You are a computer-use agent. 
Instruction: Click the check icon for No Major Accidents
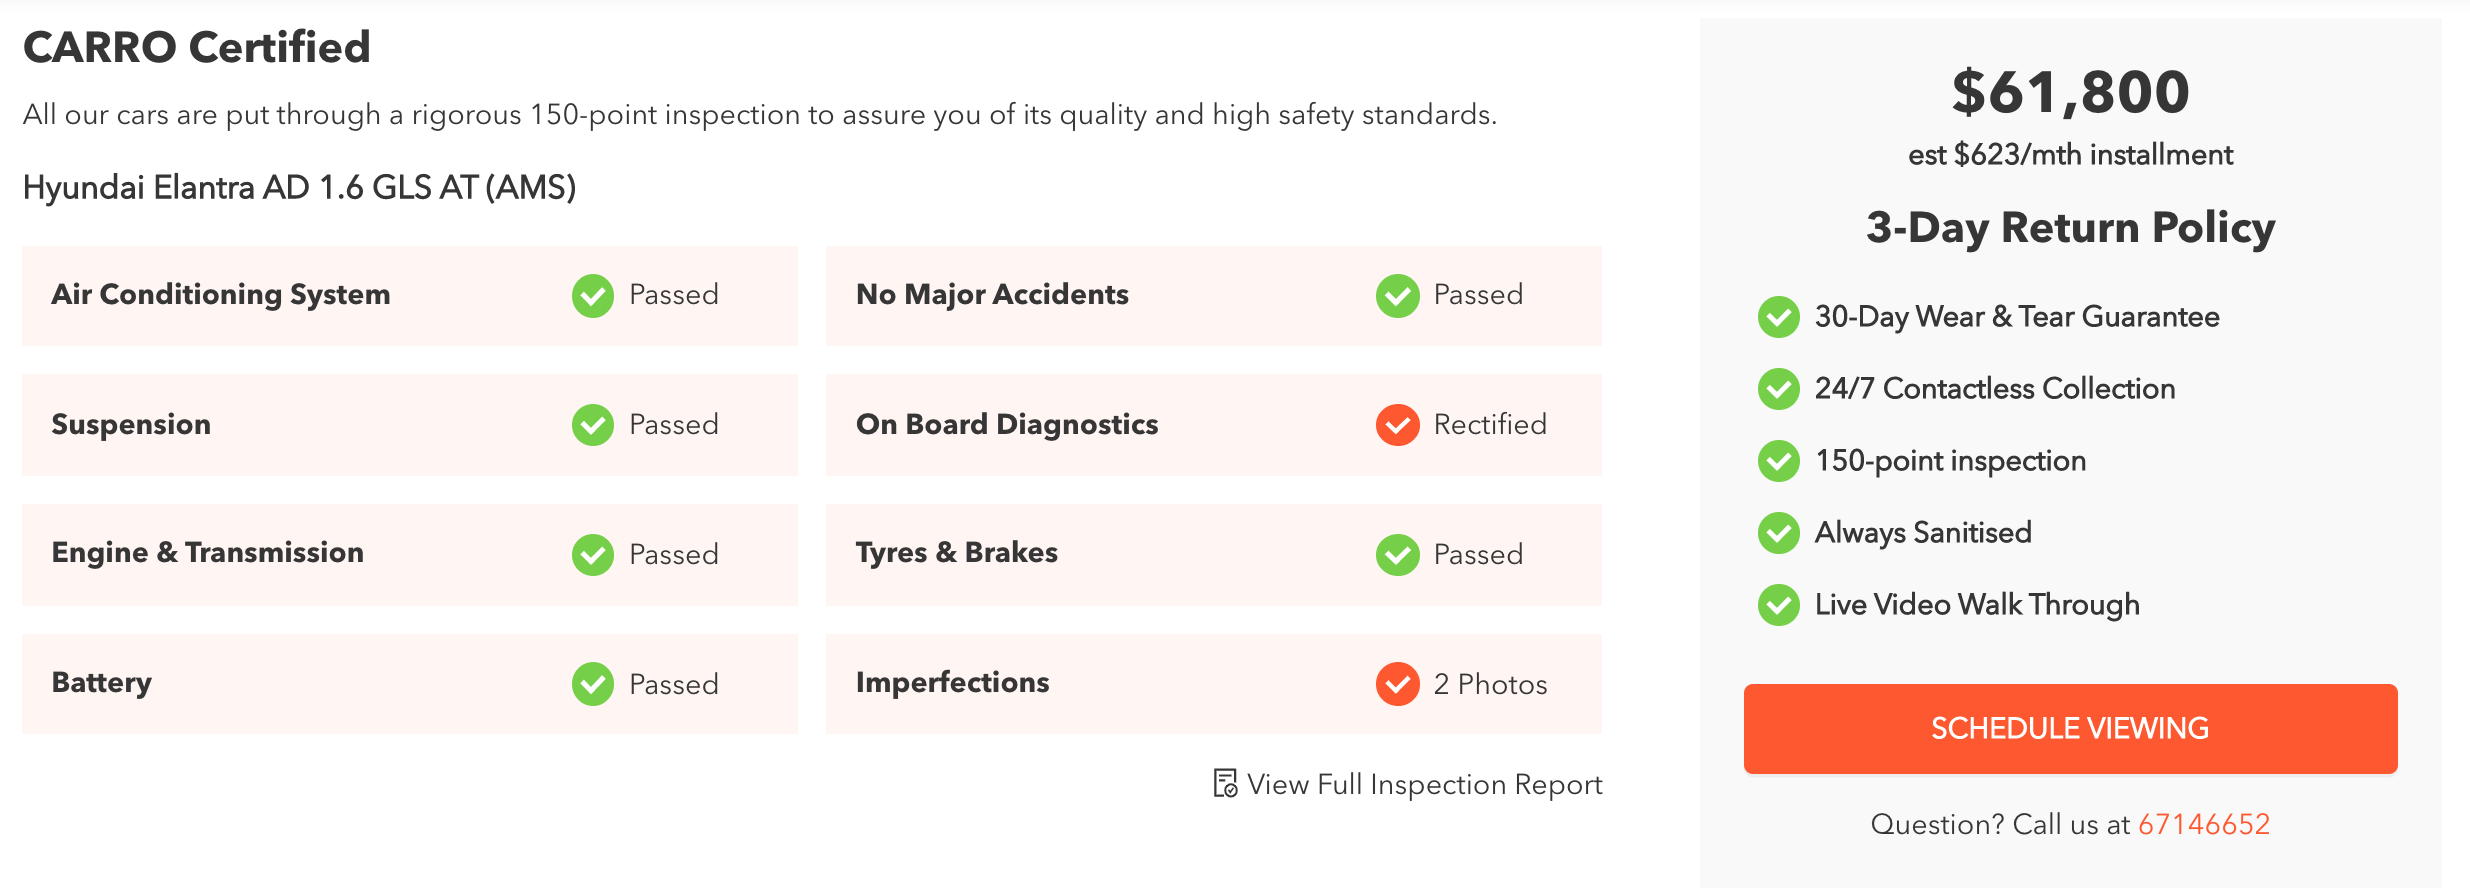click(1398, 296)
